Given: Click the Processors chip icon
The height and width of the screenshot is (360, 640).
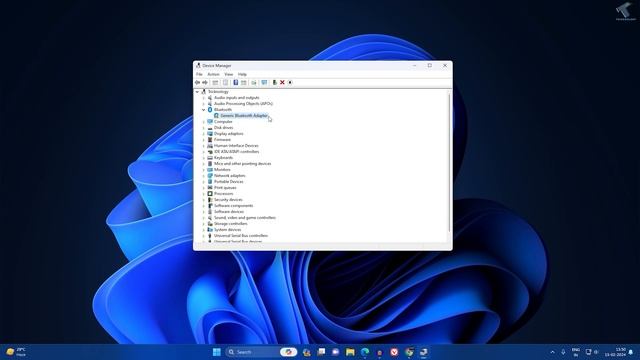Looking at the screenshot, I should 210,193.
